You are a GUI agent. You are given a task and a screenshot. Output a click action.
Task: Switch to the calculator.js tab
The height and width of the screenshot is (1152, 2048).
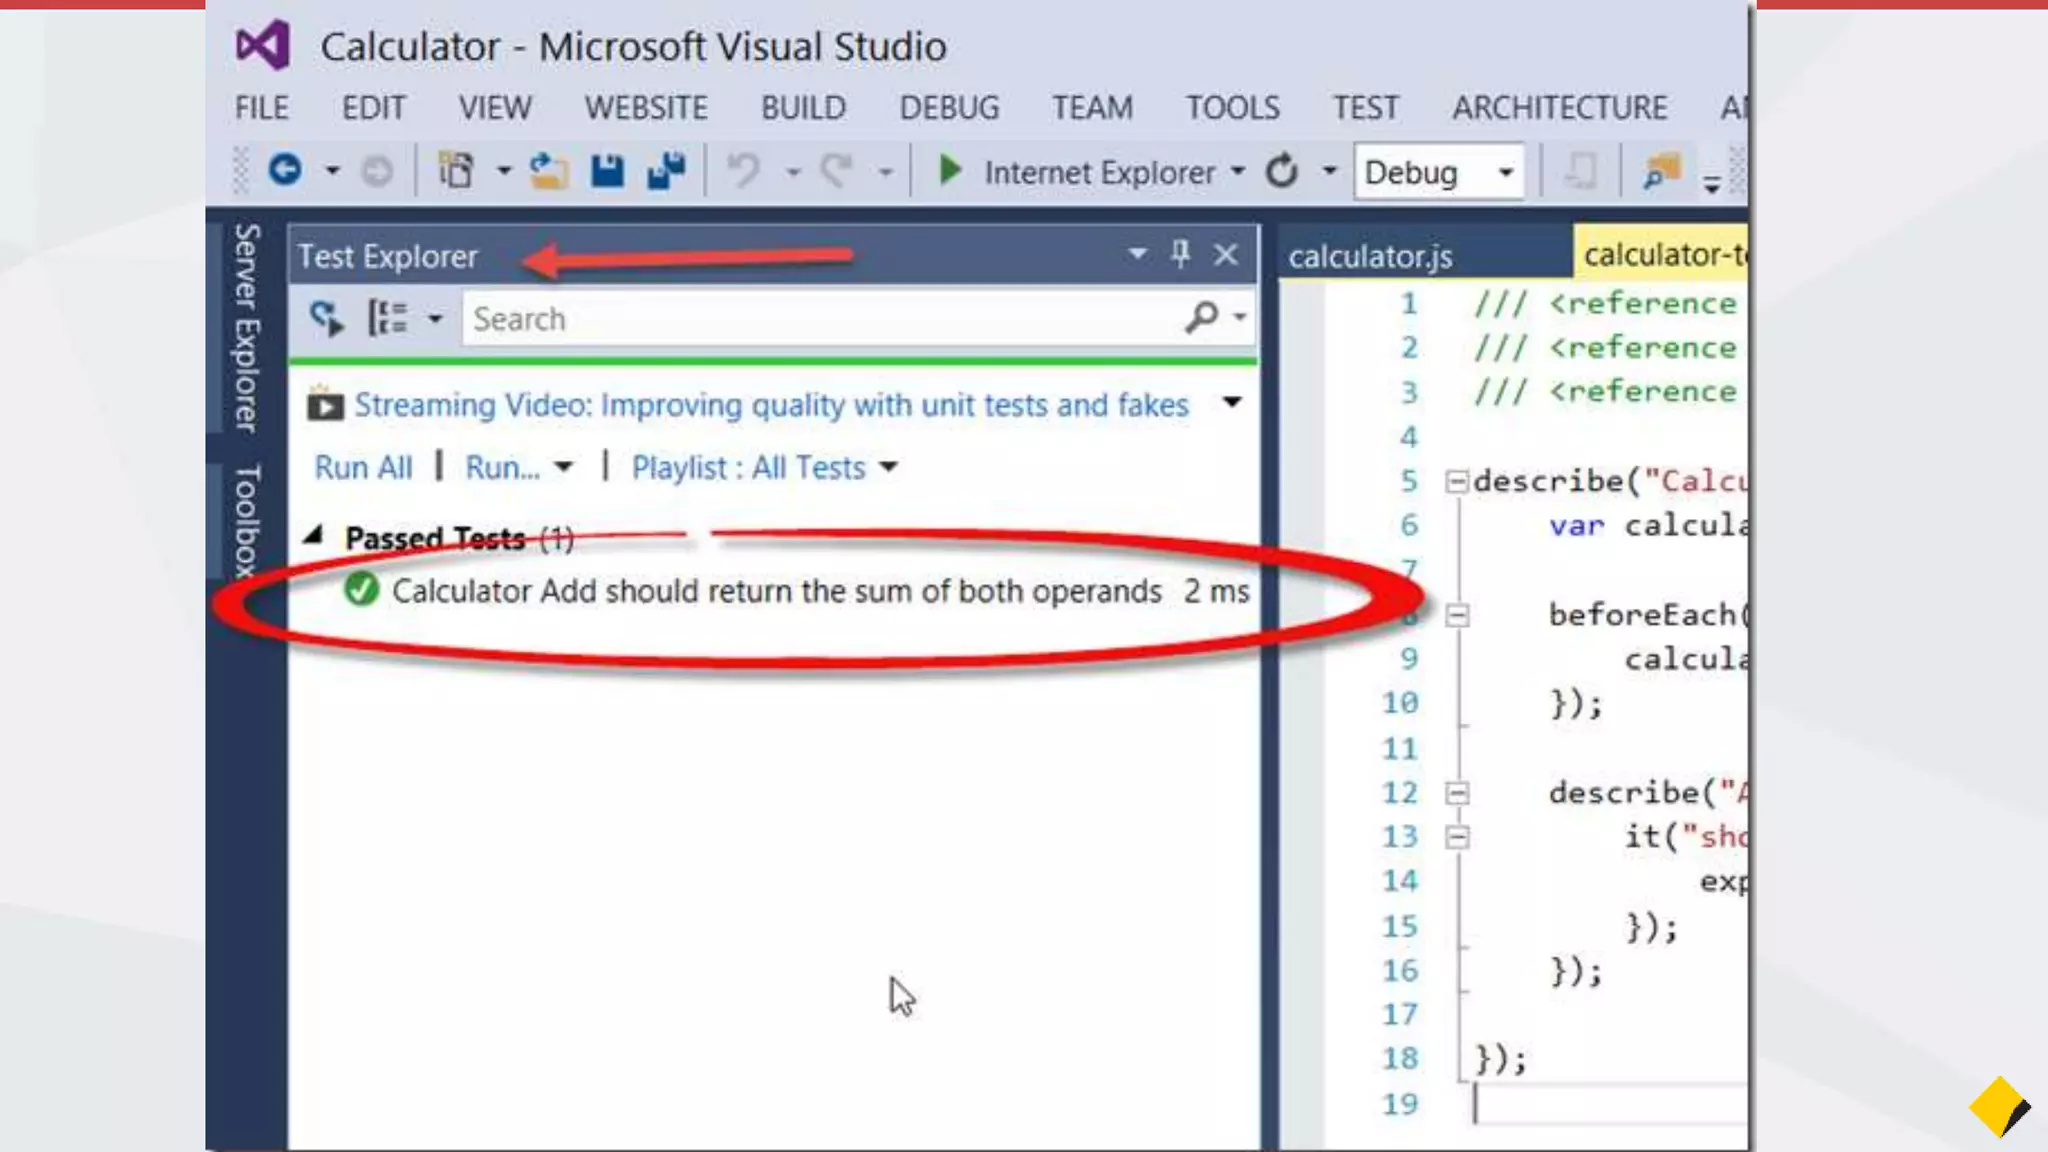pyautogui.click(x=1424, y=256)
